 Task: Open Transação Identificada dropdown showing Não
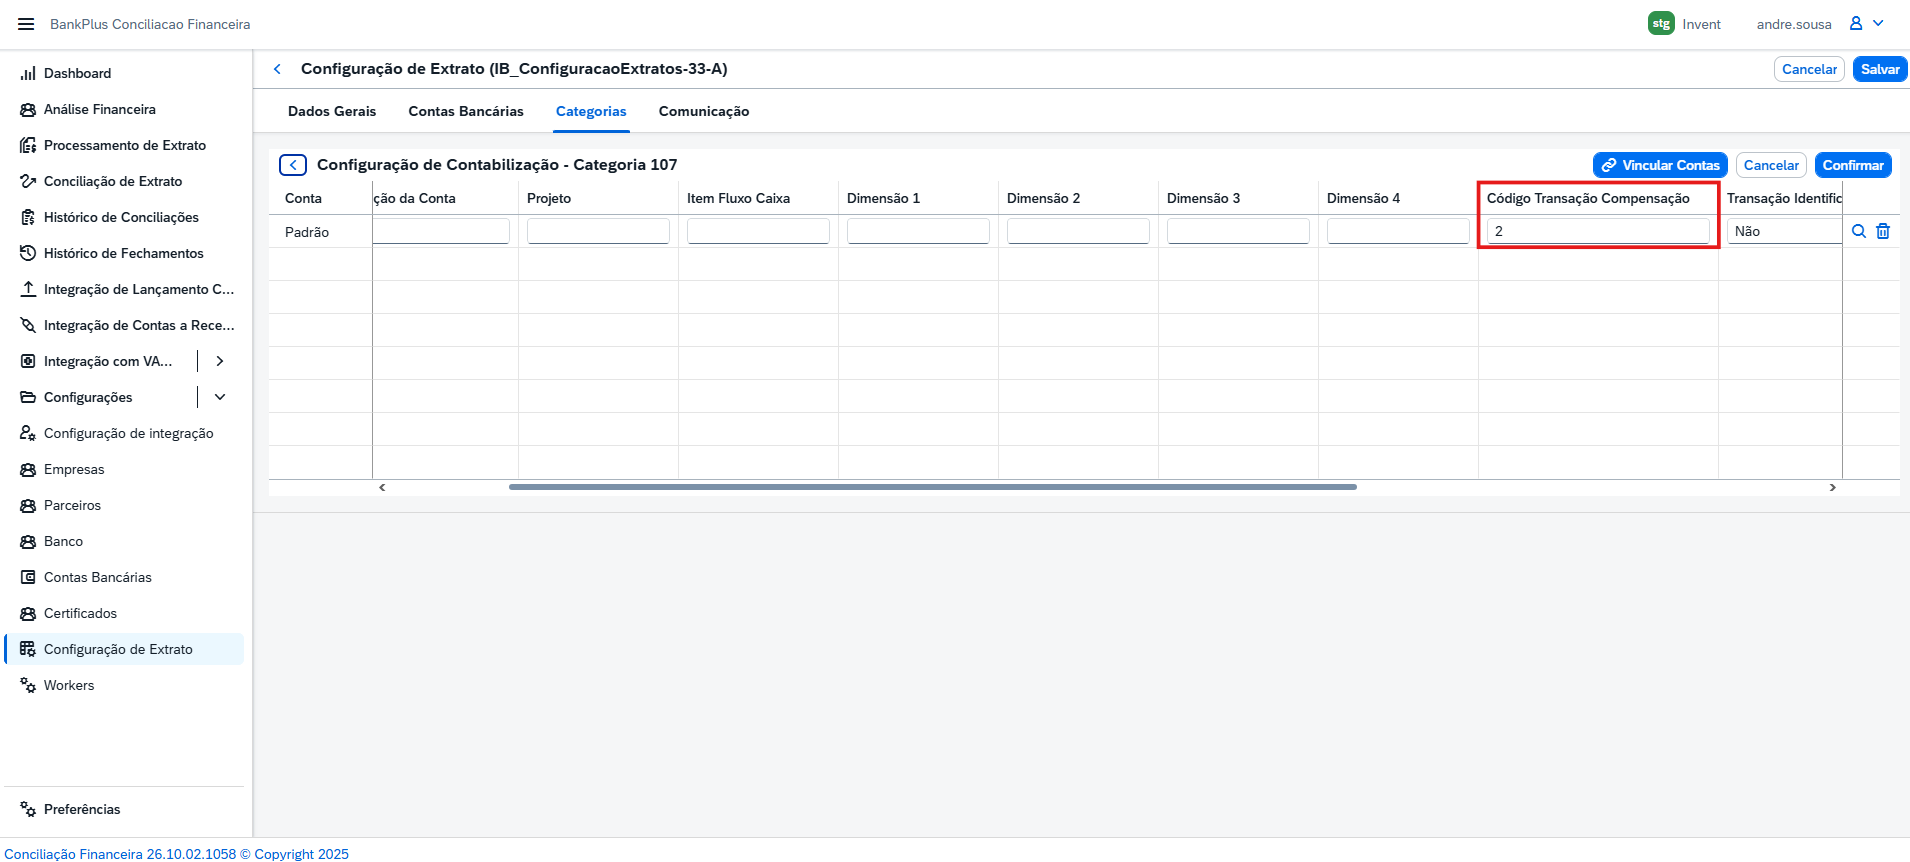click(x=1784, y=231)
